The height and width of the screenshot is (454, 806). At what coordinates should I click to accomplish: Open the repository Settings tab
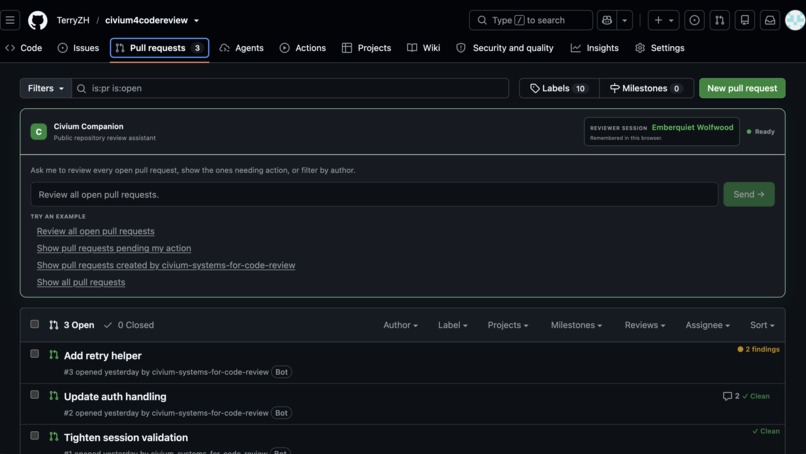coord(660,48)
